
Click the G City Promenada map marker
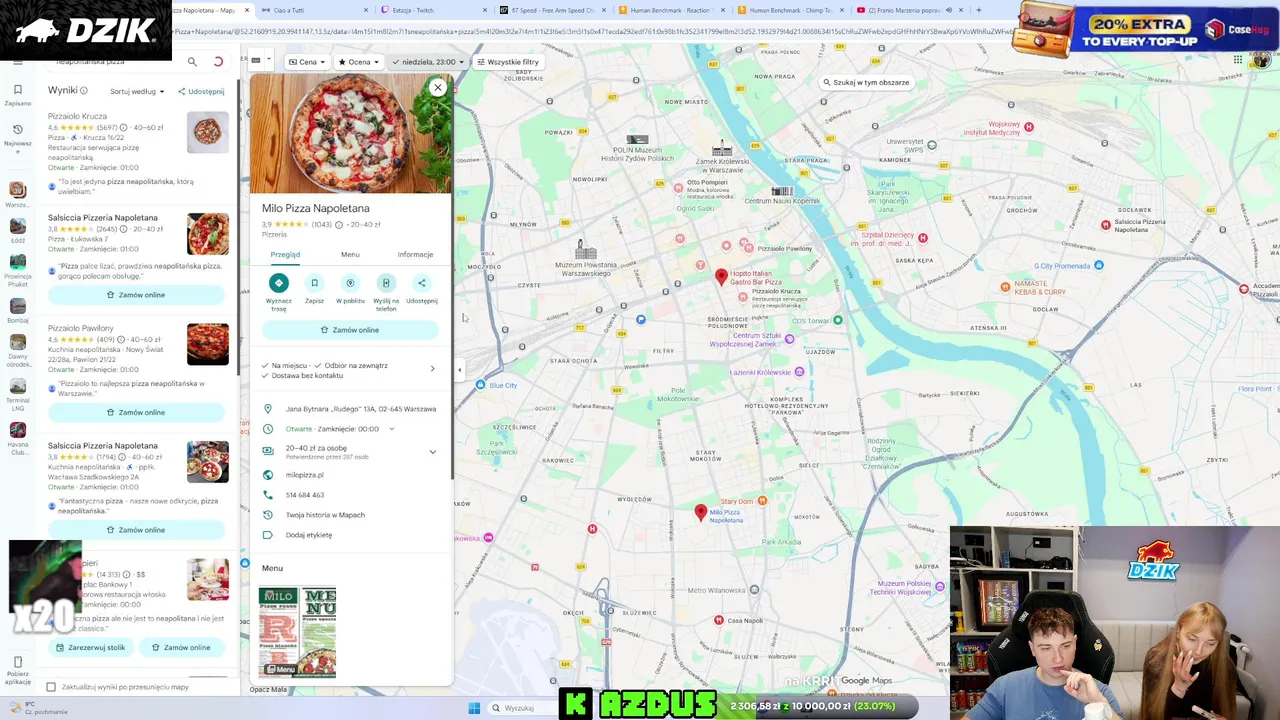pos(1098,265)
